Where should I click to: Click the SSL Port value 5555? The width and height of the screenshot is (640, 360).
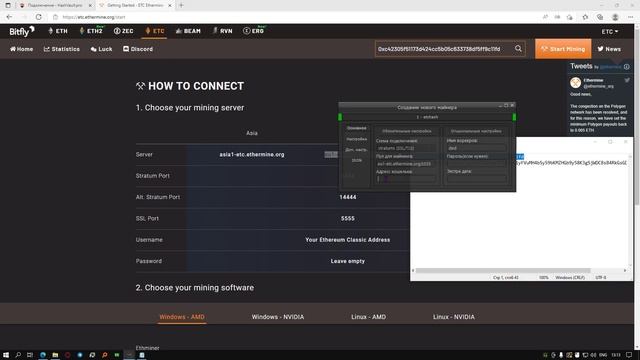[348, 219]
